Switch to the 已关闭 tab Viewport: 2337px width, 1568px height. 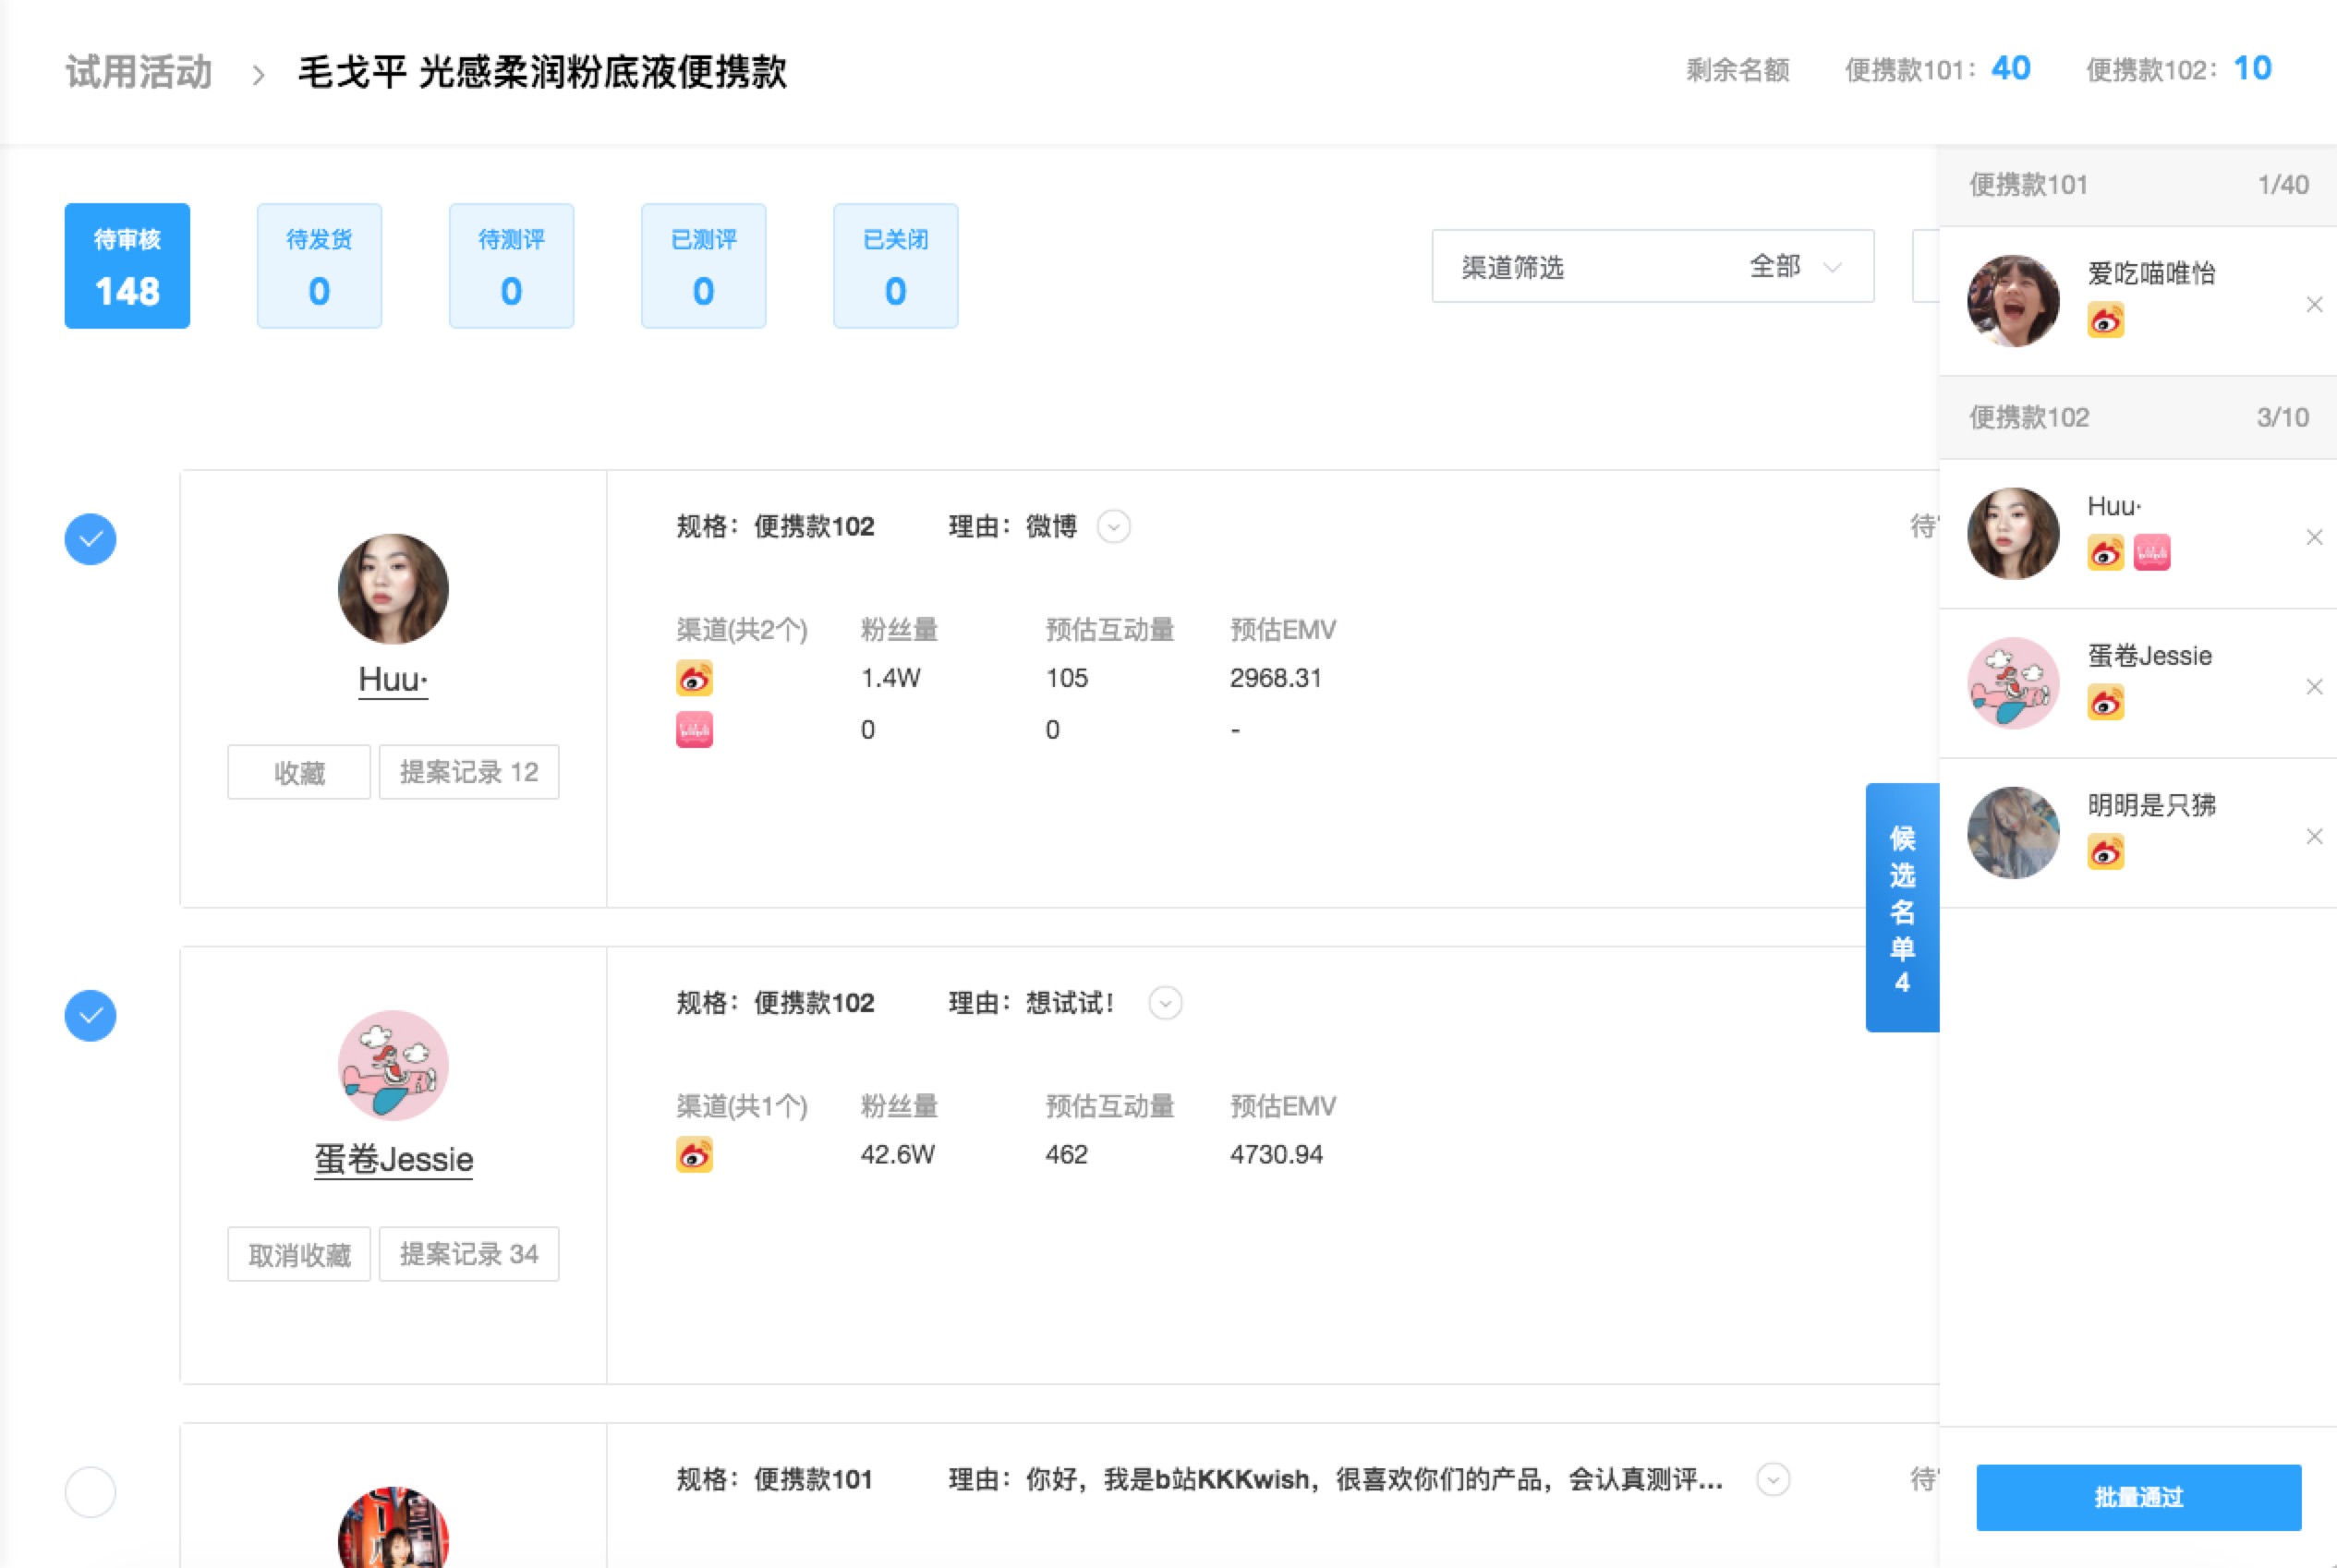pyautogui.click(x=895, y=266)
